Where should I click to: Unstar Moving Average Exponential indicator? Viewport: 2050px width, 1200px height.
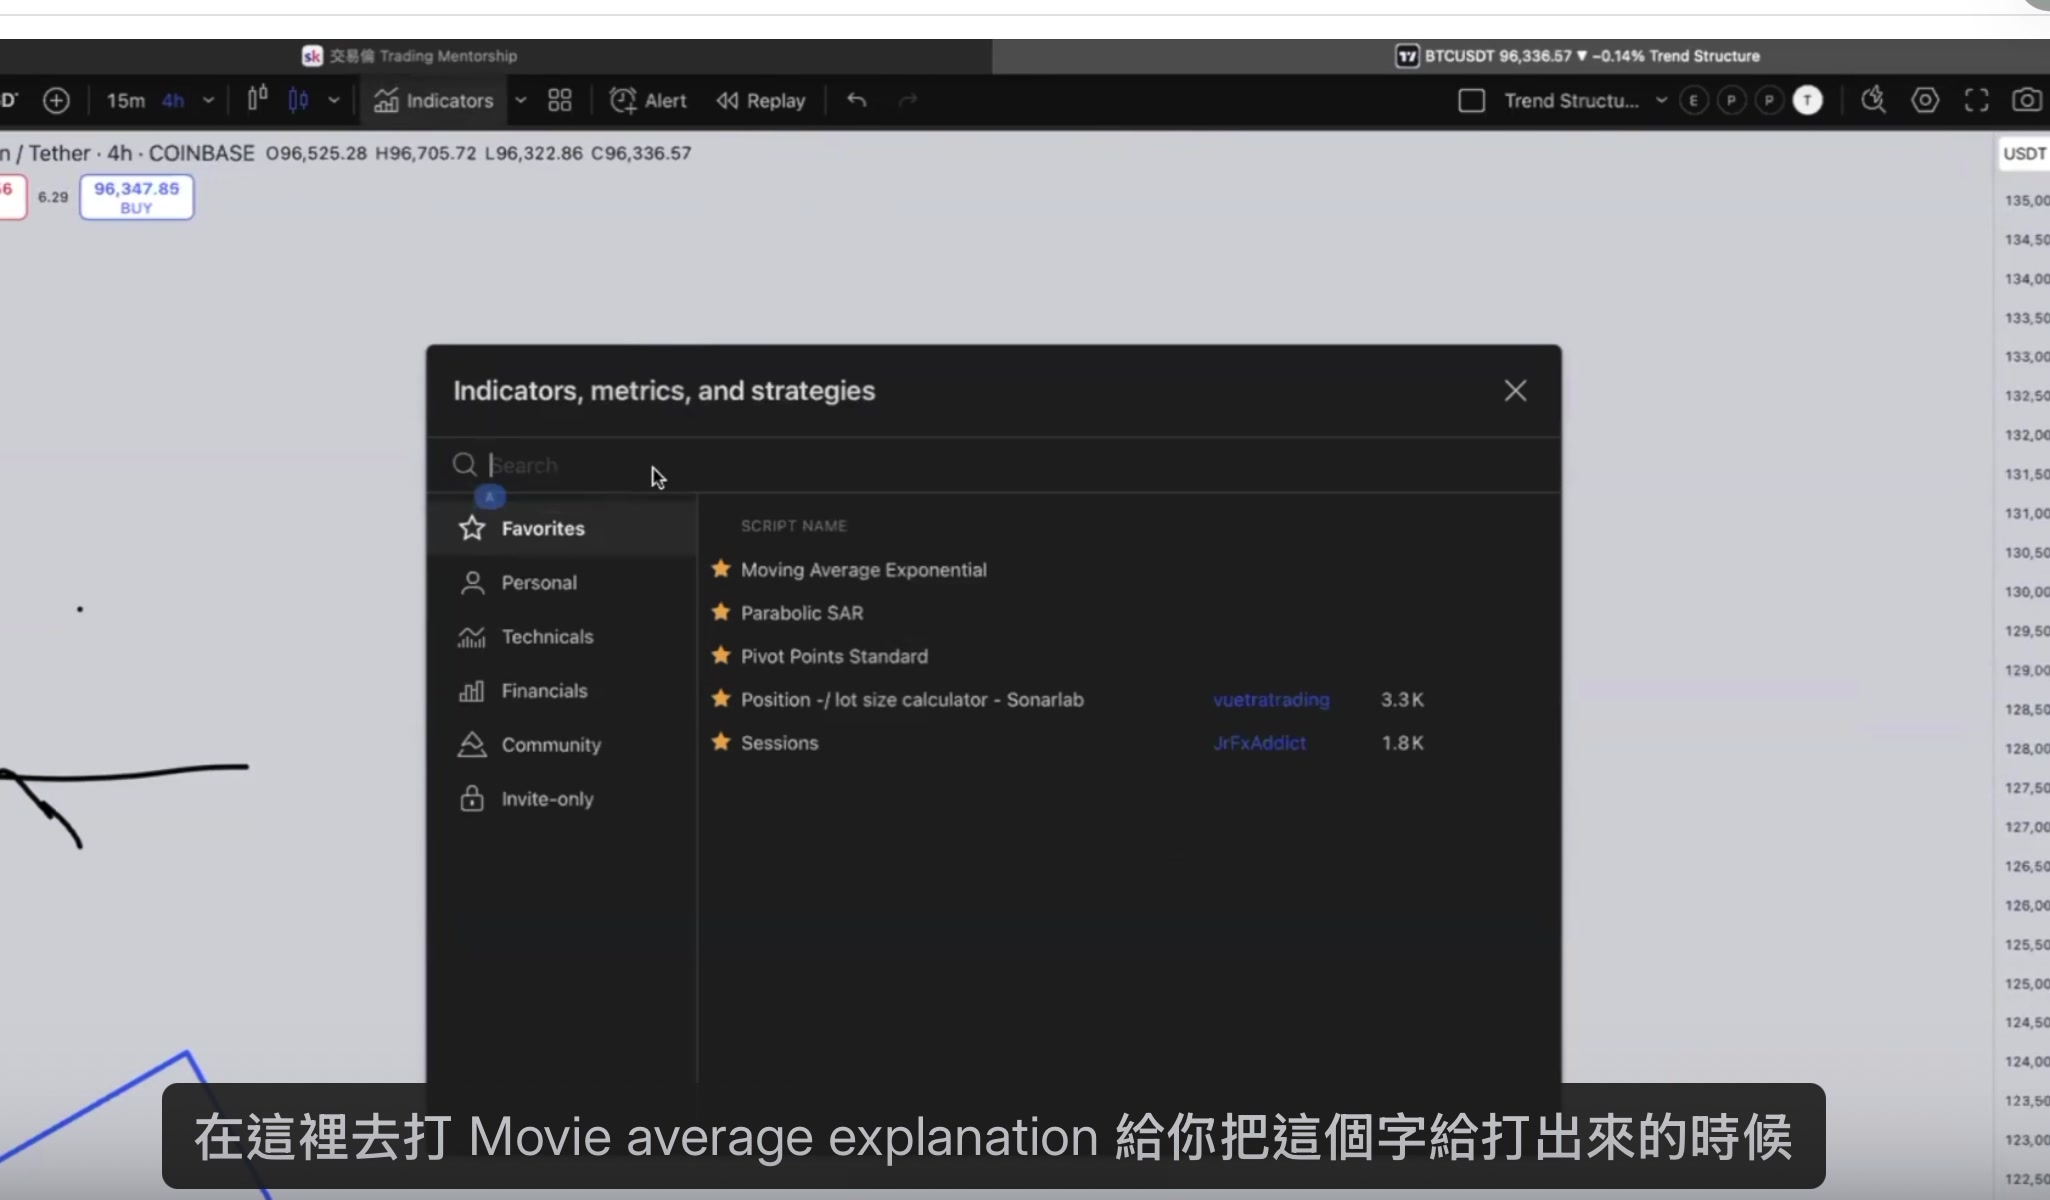[720, 568]
